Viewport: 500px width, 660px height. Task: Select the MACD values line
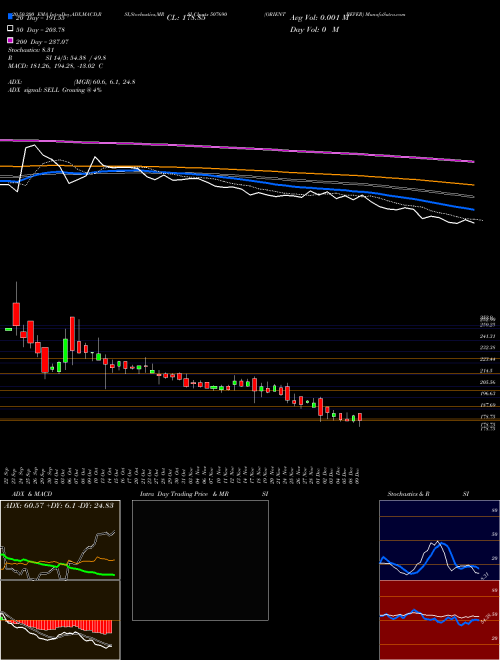click(56, 66)
